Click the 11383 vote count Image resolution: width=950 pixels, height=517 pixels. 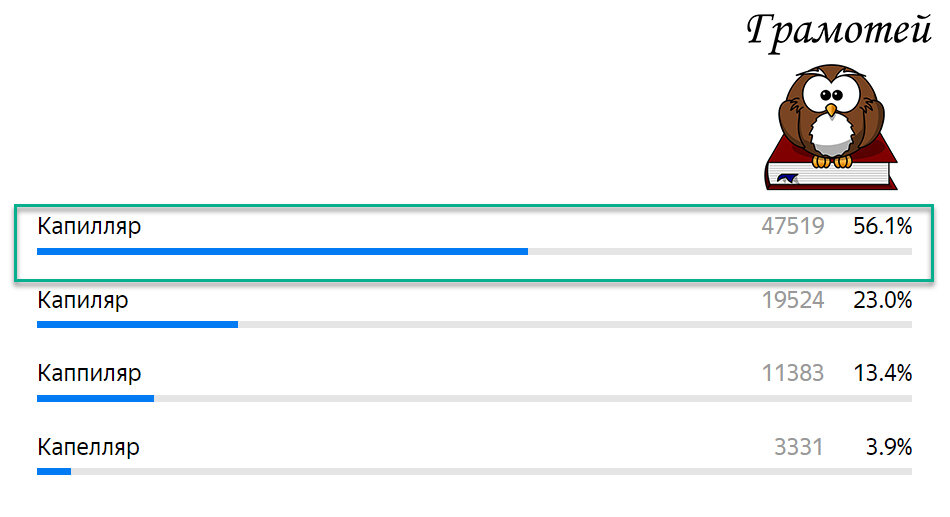coord(792,374)
